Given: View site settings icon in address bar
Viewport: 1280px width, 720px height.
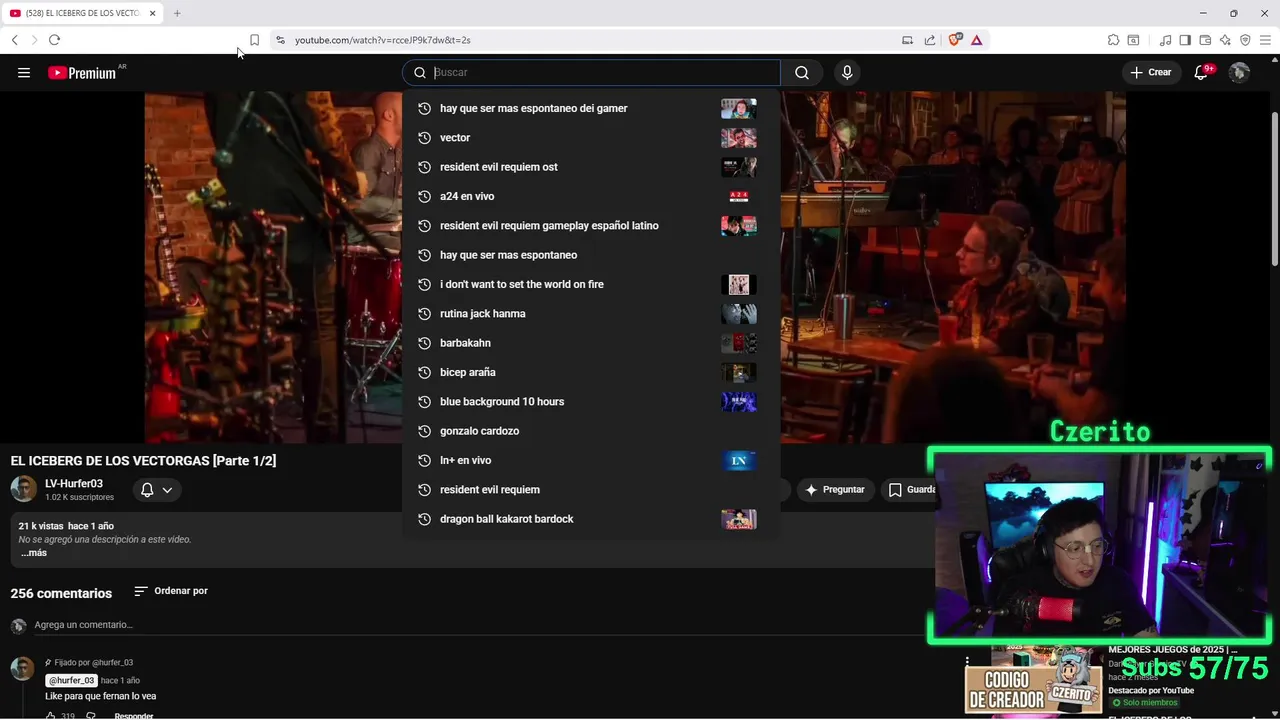Looking at the screenshot, I should [280, 40].
